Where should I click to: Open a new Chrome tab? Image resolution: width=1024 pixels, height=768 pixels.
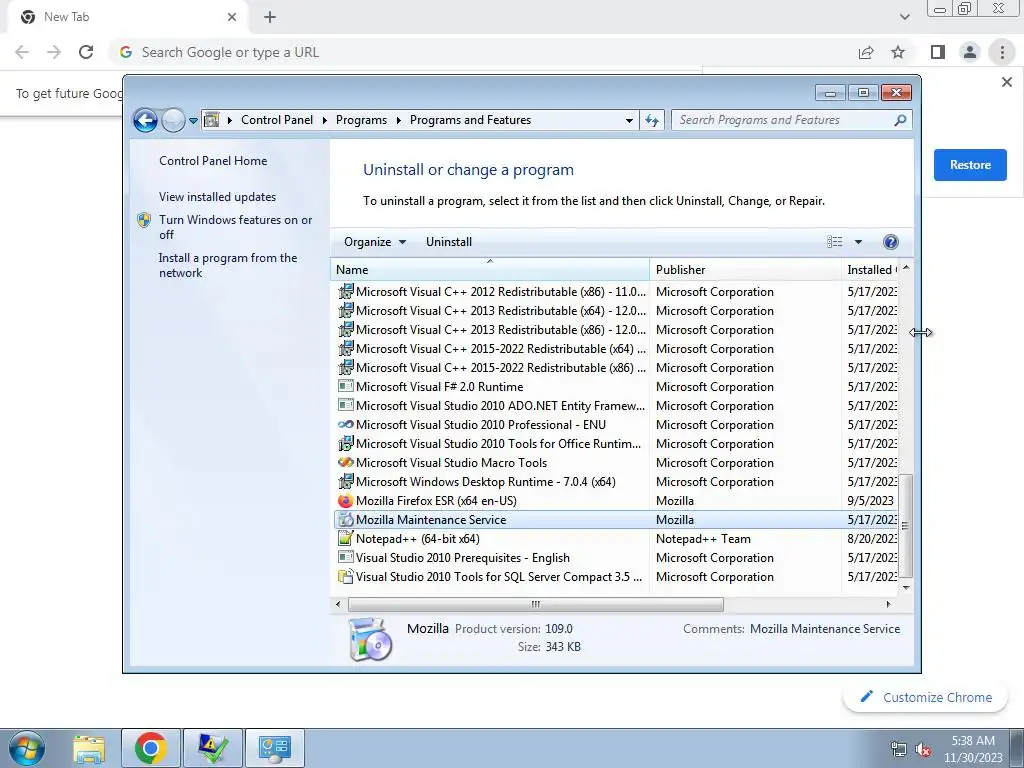pyautogui.click(x=270, y=18)
